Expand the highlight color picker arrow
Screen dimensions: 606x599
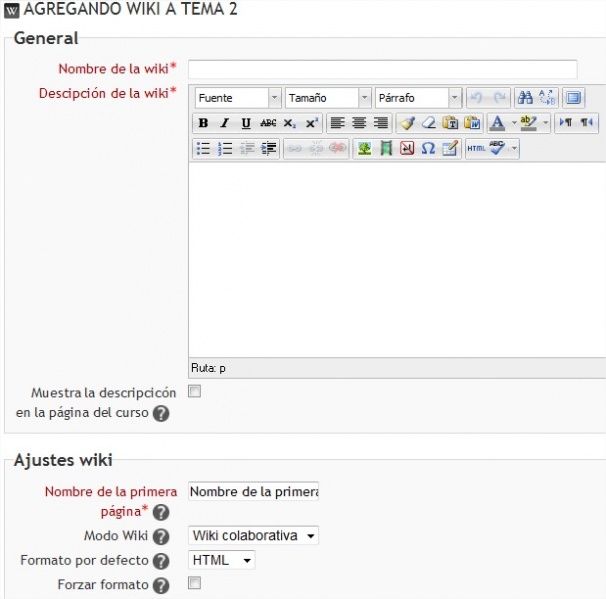(545, 123)
